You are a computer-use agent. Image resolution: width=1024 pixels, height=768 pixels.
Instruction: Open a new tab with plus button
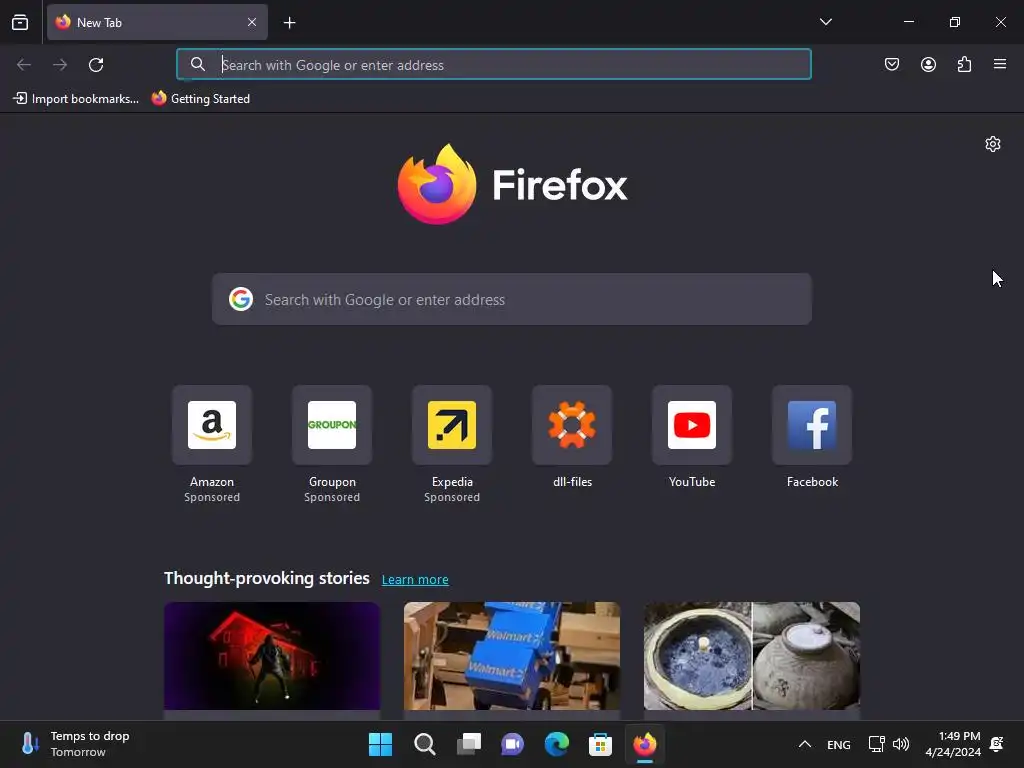289,23
